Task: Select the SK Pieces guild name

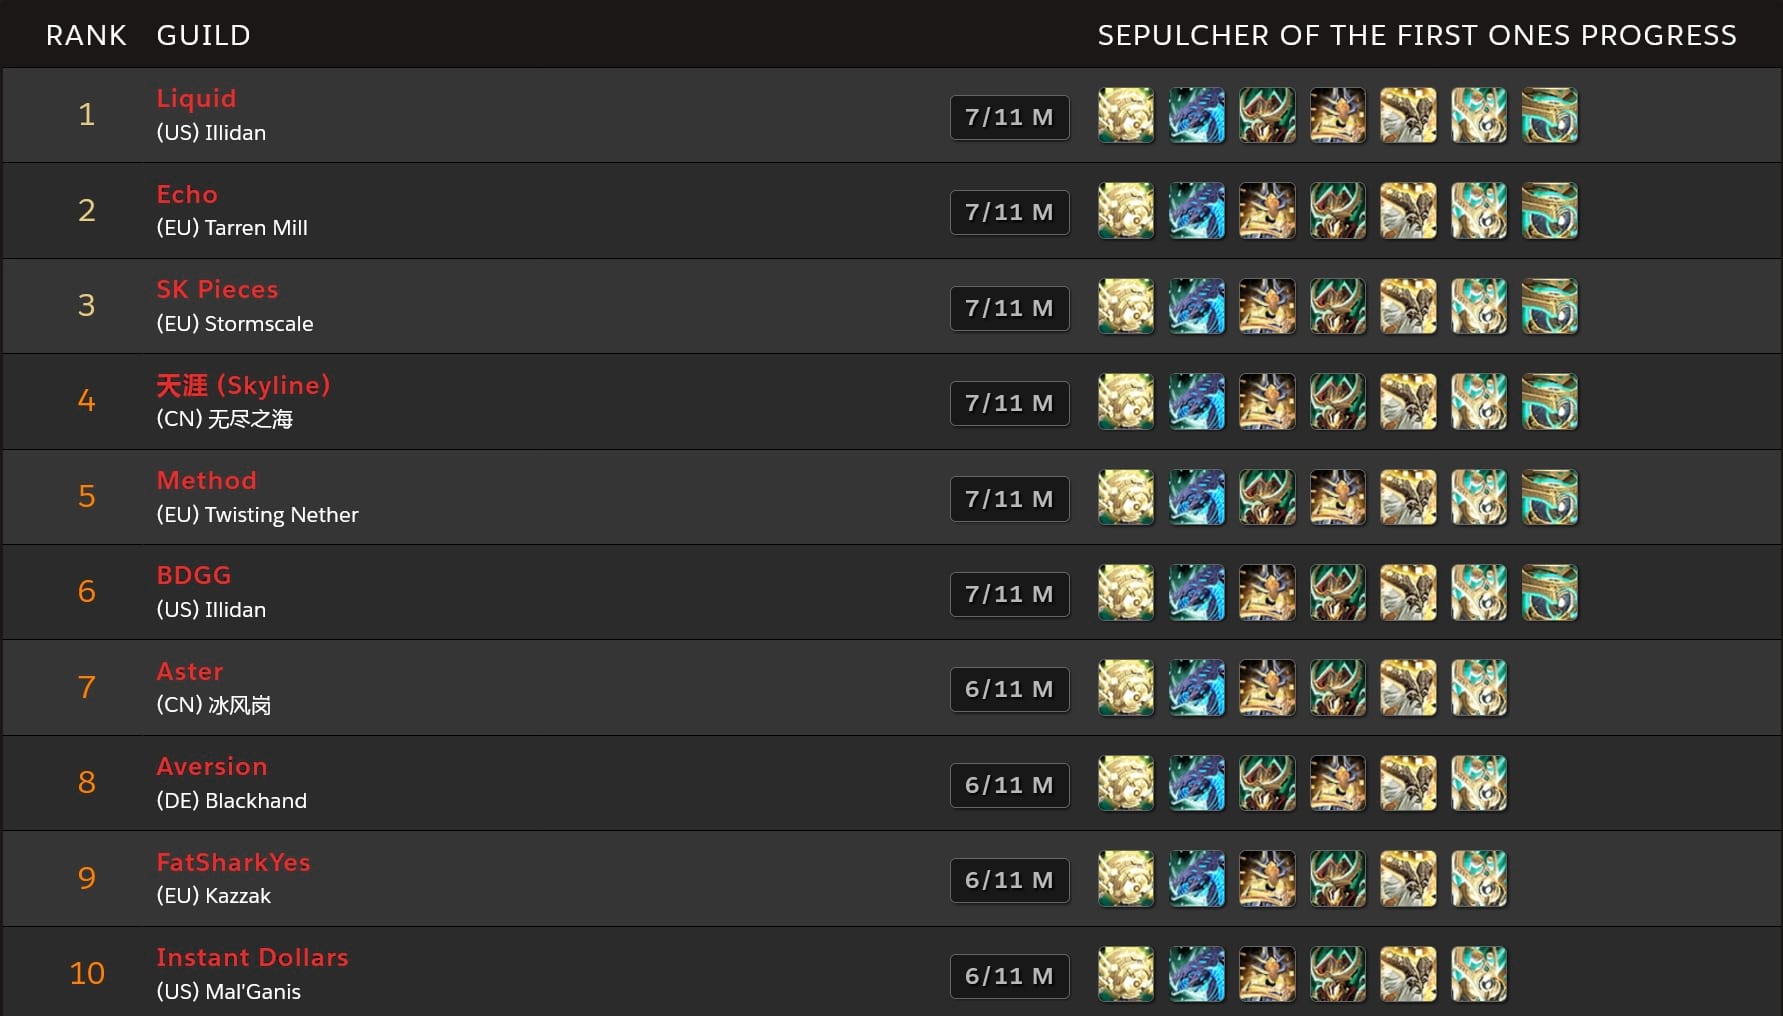Action: (217, 289)
